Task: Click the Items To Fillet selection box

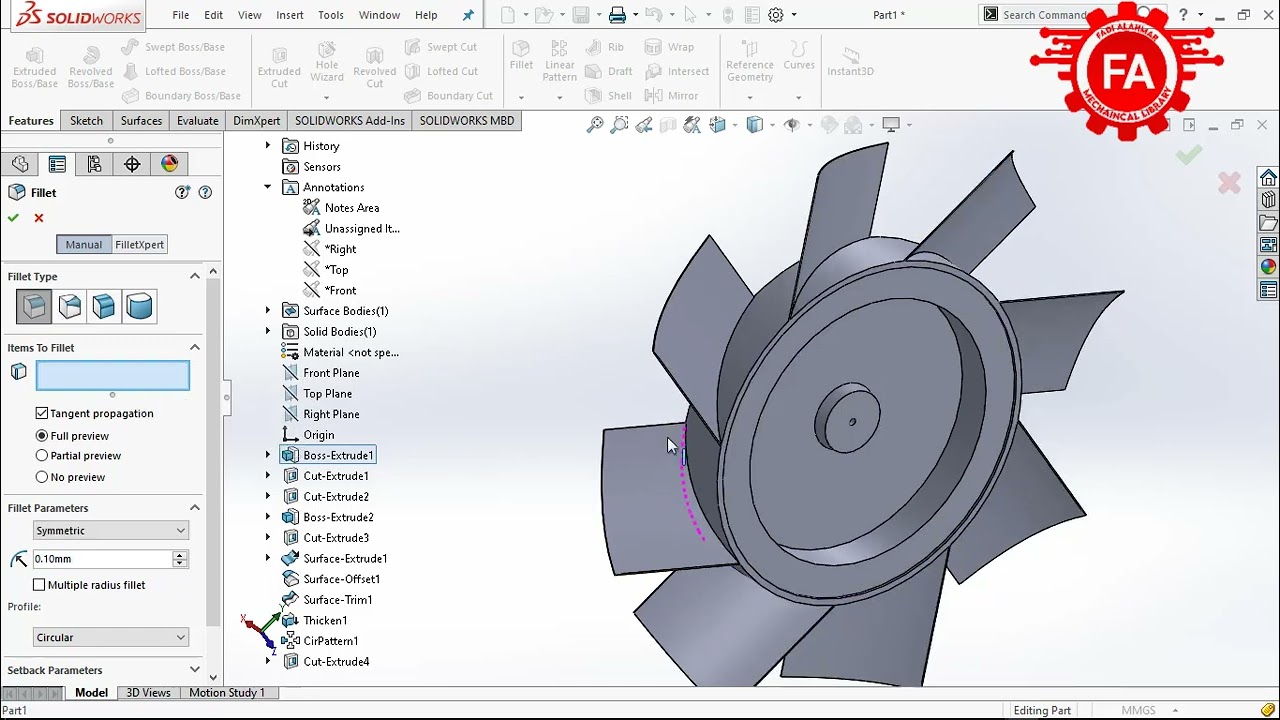Action: [x=113, y=376]
